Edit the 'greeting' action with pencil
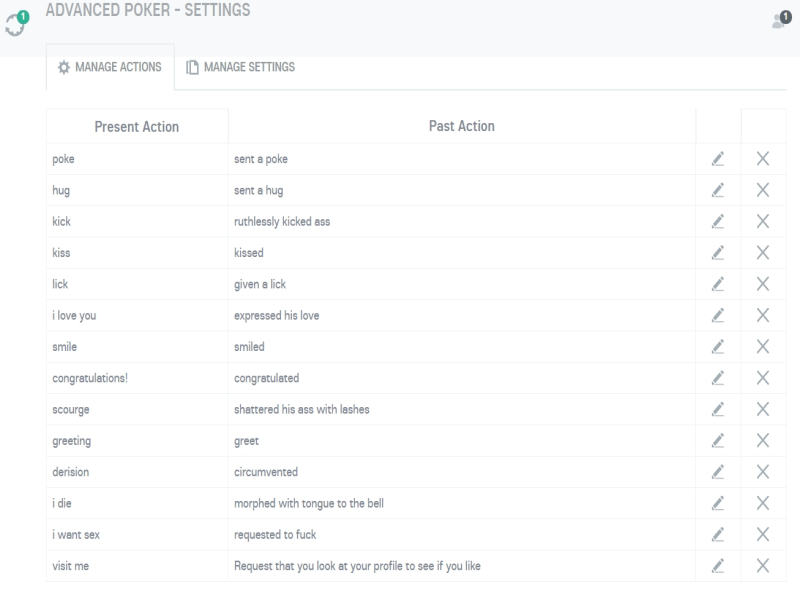This screenshot has width=800, height=600. (718, 441)
